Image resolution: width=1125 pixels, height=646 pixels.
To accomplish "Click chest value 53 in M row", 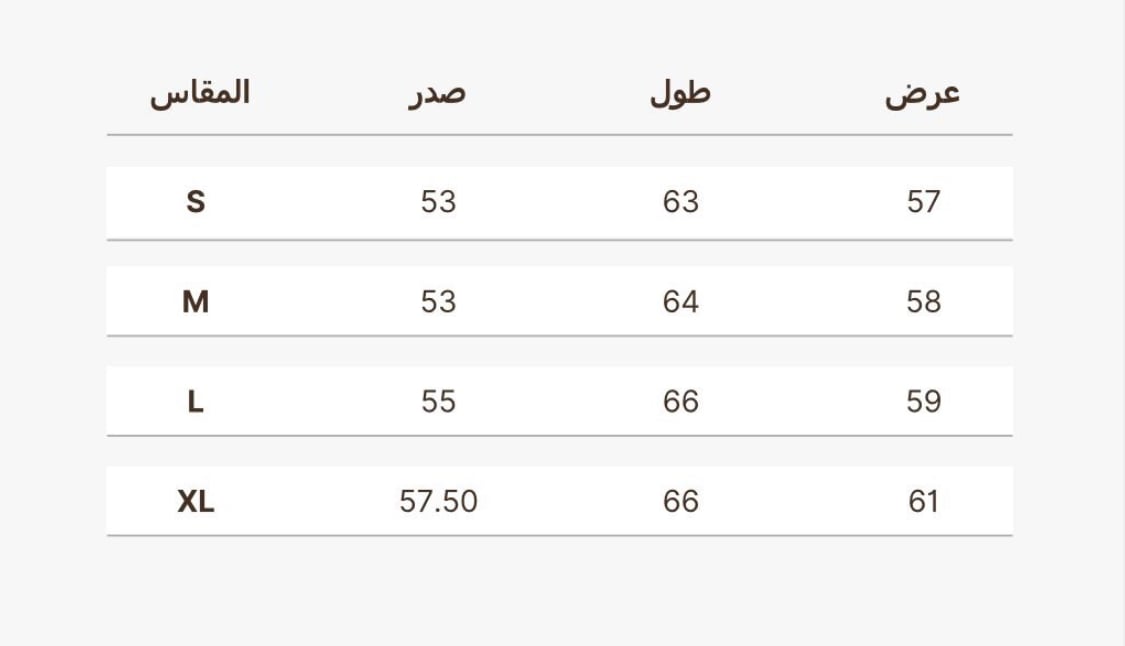I will pyautogui.click(x=438, y=301).
